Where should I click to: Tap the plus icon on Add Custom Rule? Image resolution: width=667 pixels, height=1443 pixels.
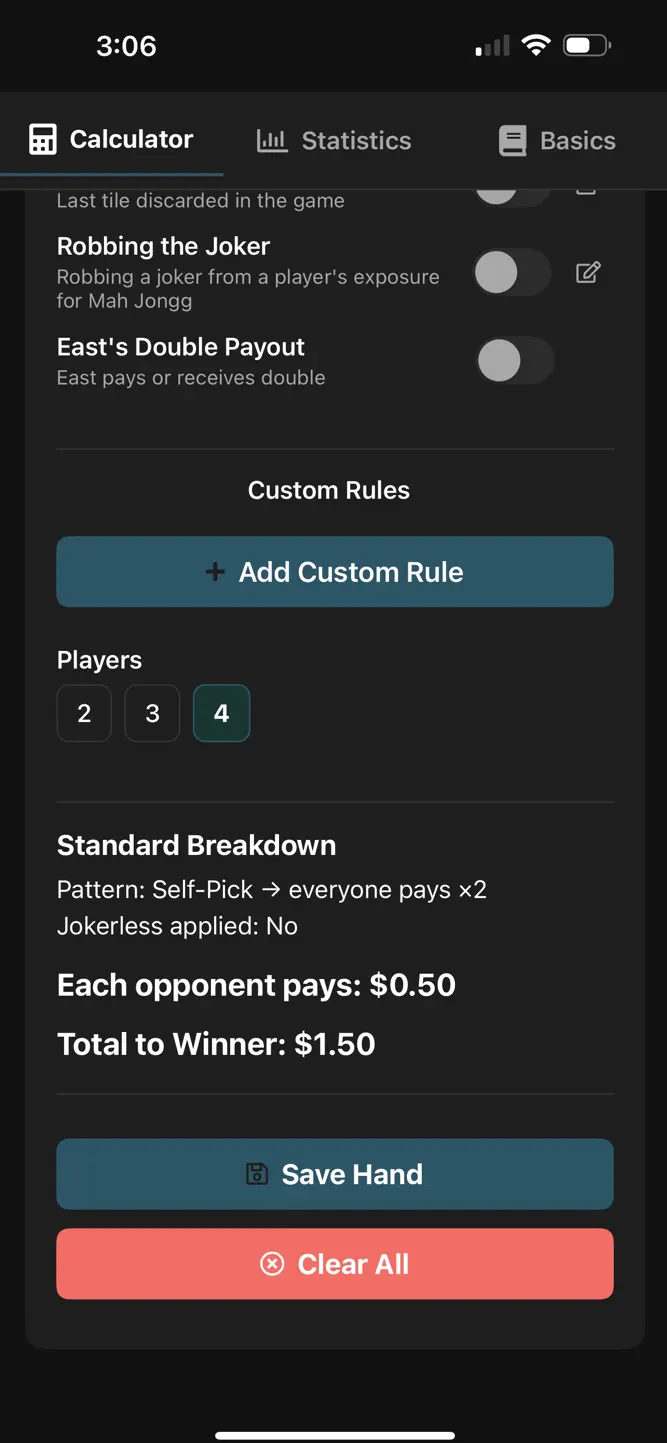click(215, 572)
